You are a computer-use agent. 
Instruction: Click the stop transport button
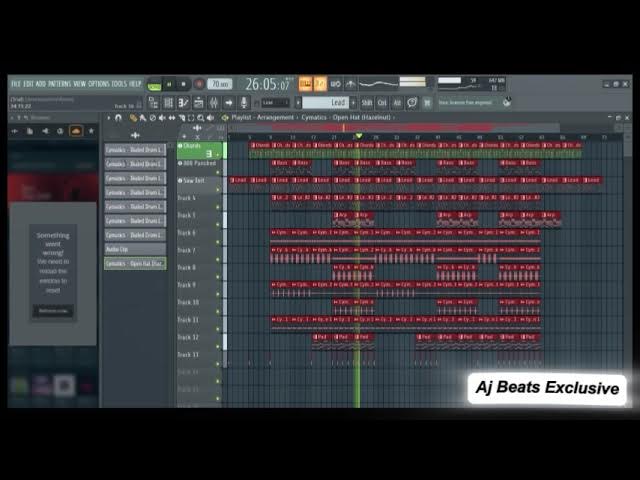(184, 84)
